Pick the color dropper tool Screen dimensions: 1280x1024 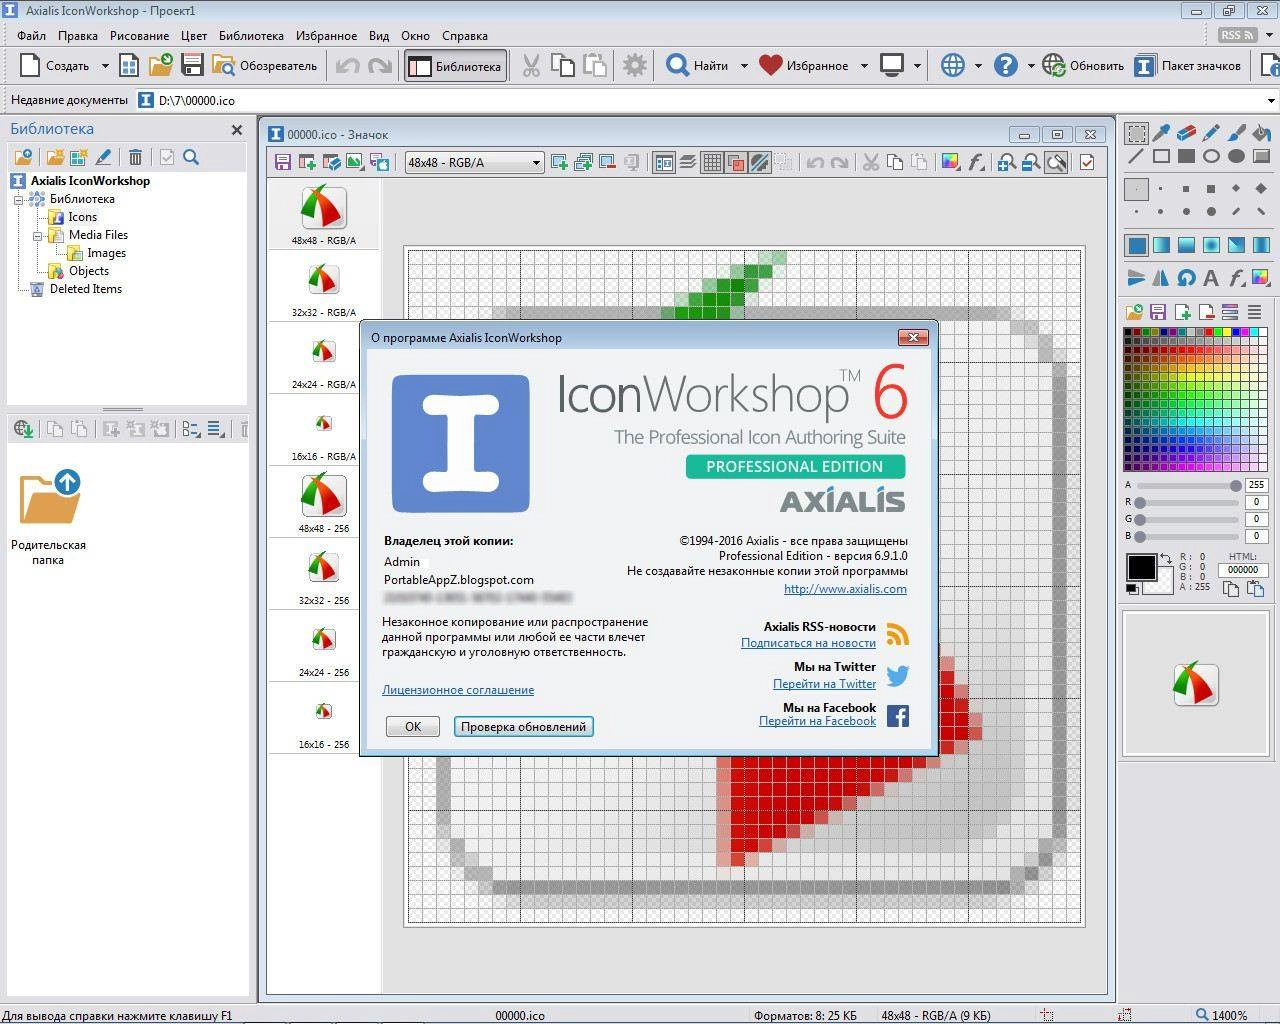pyautogui.click(x=1162, y=133)
